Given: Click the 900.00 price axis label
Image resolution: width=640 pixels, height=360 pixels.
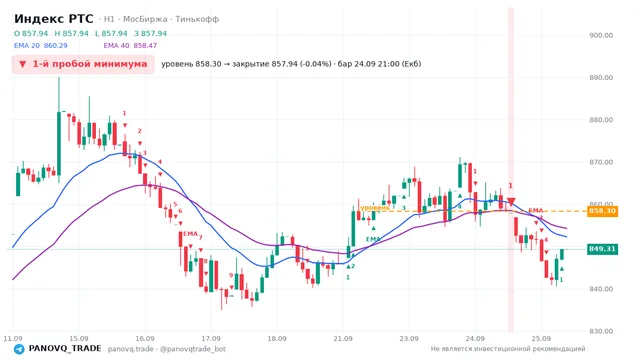Looking at the screenshot, I should point(601,36).
